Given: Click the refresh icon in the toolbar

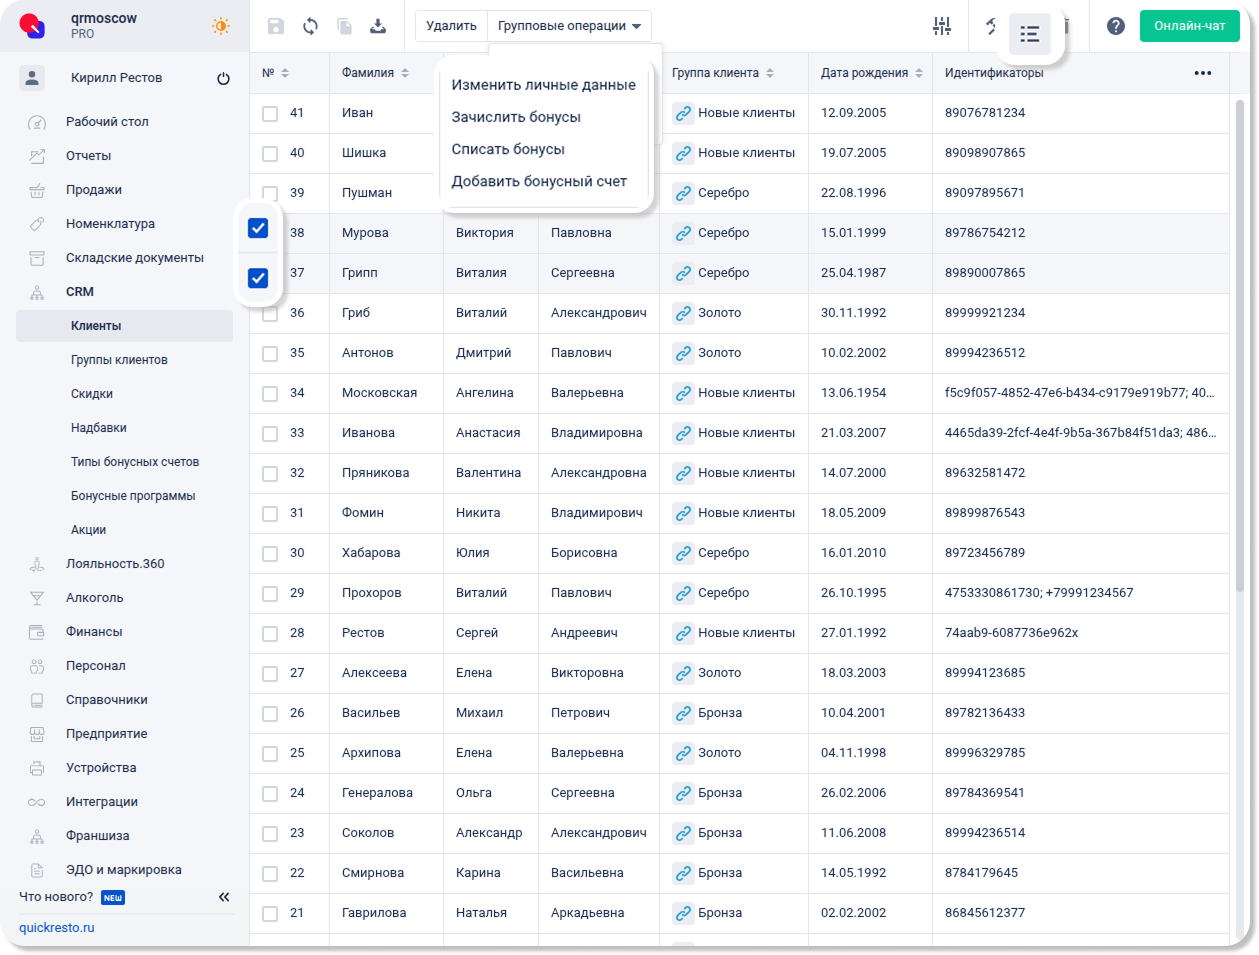Looking at the screenshot, I should pyautogui.click(x=311, y=26).
